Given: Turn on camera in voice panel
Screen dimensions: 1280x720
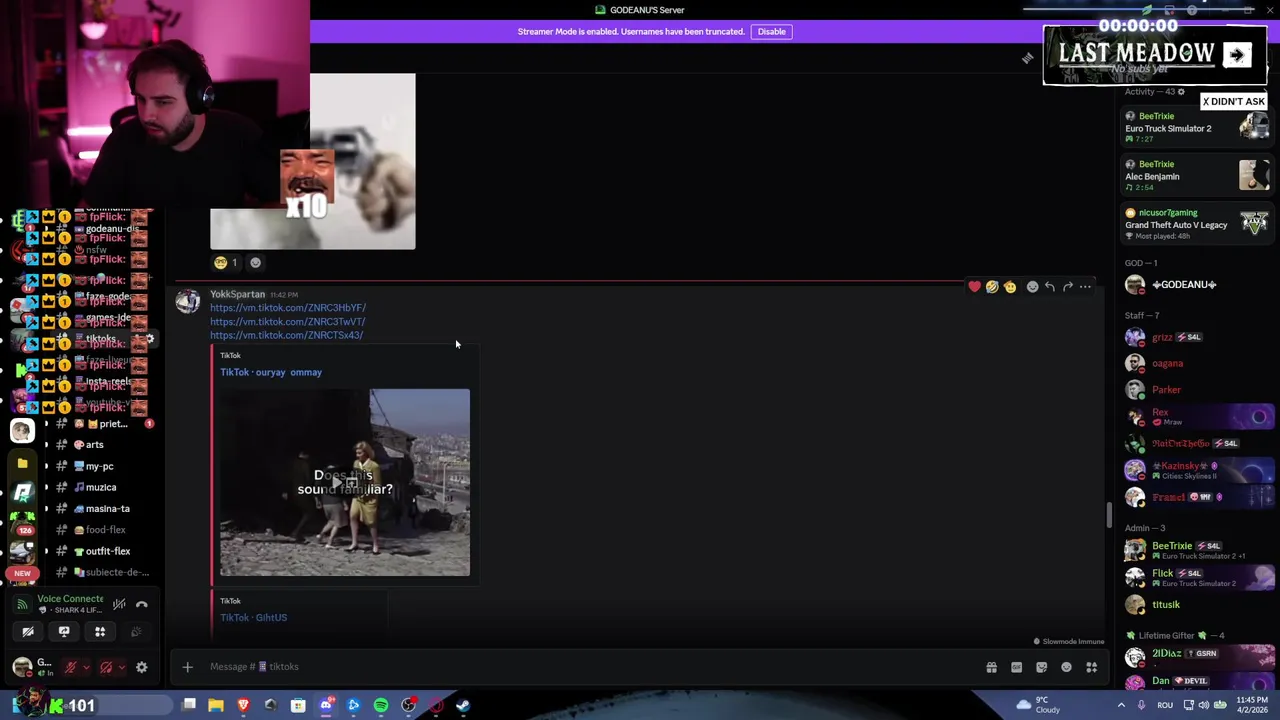Looking at the screenshot, I should (x=28, y=632).
